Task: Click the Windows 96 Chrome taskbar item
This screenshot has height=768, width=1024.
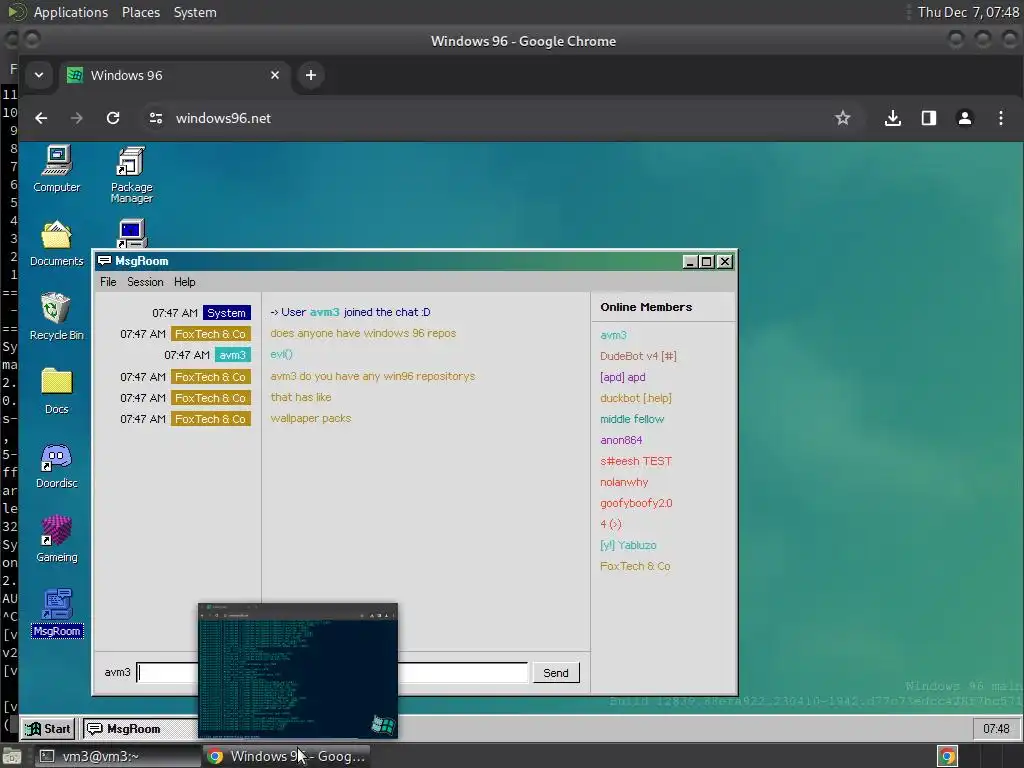Action: pyautogui.click(x=287, y=756)
